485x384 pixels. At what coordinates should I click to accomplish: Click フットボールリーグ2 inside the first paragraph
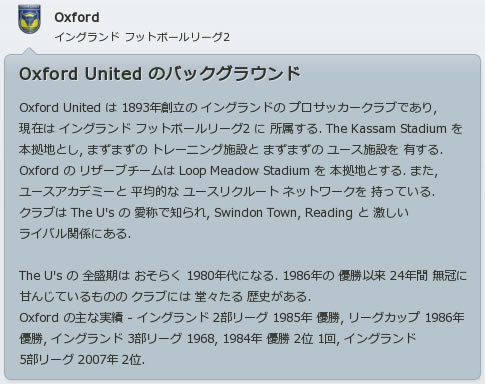193,129
